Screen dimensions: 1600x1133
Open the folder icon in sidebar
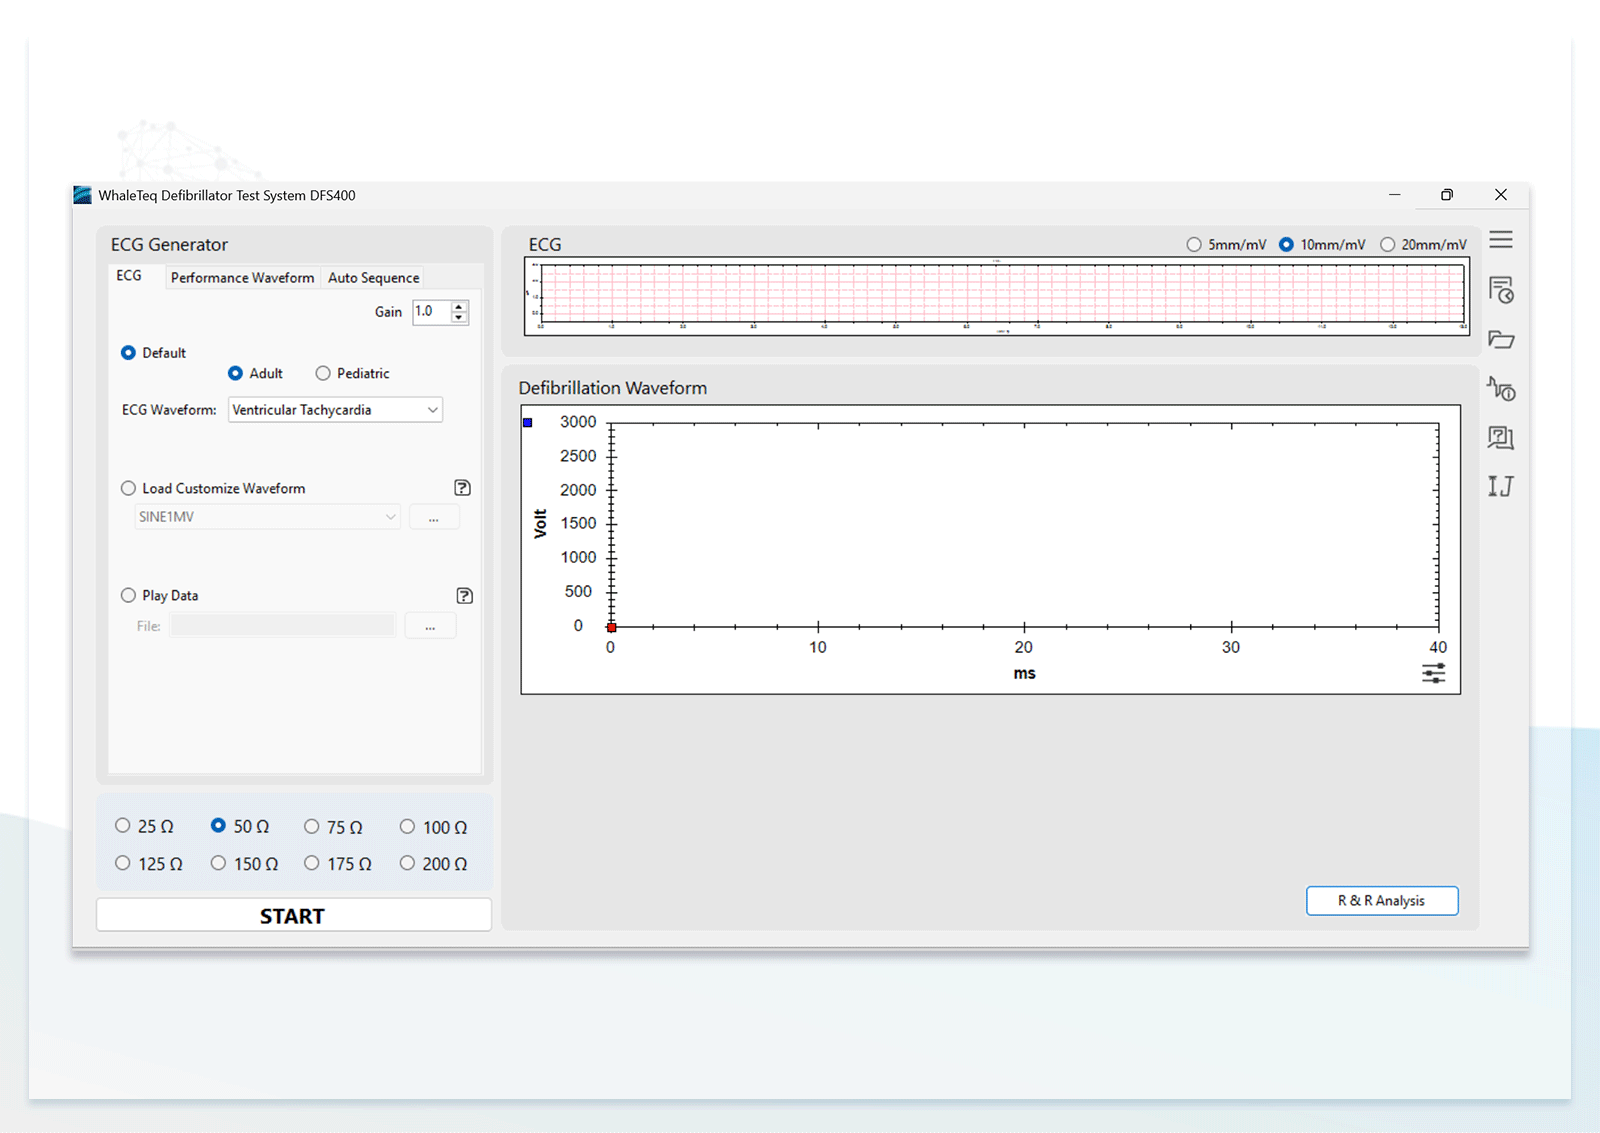click(x=1501, y=339)
